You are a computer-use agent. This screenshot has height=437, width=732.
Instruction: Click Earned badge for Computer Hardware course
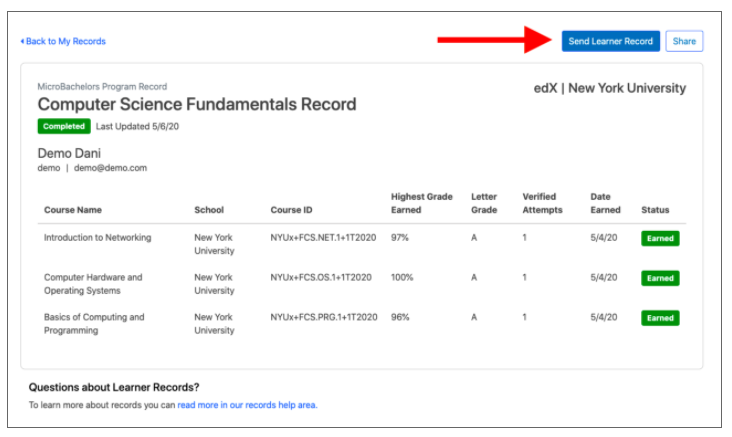[x=660, y=278]
